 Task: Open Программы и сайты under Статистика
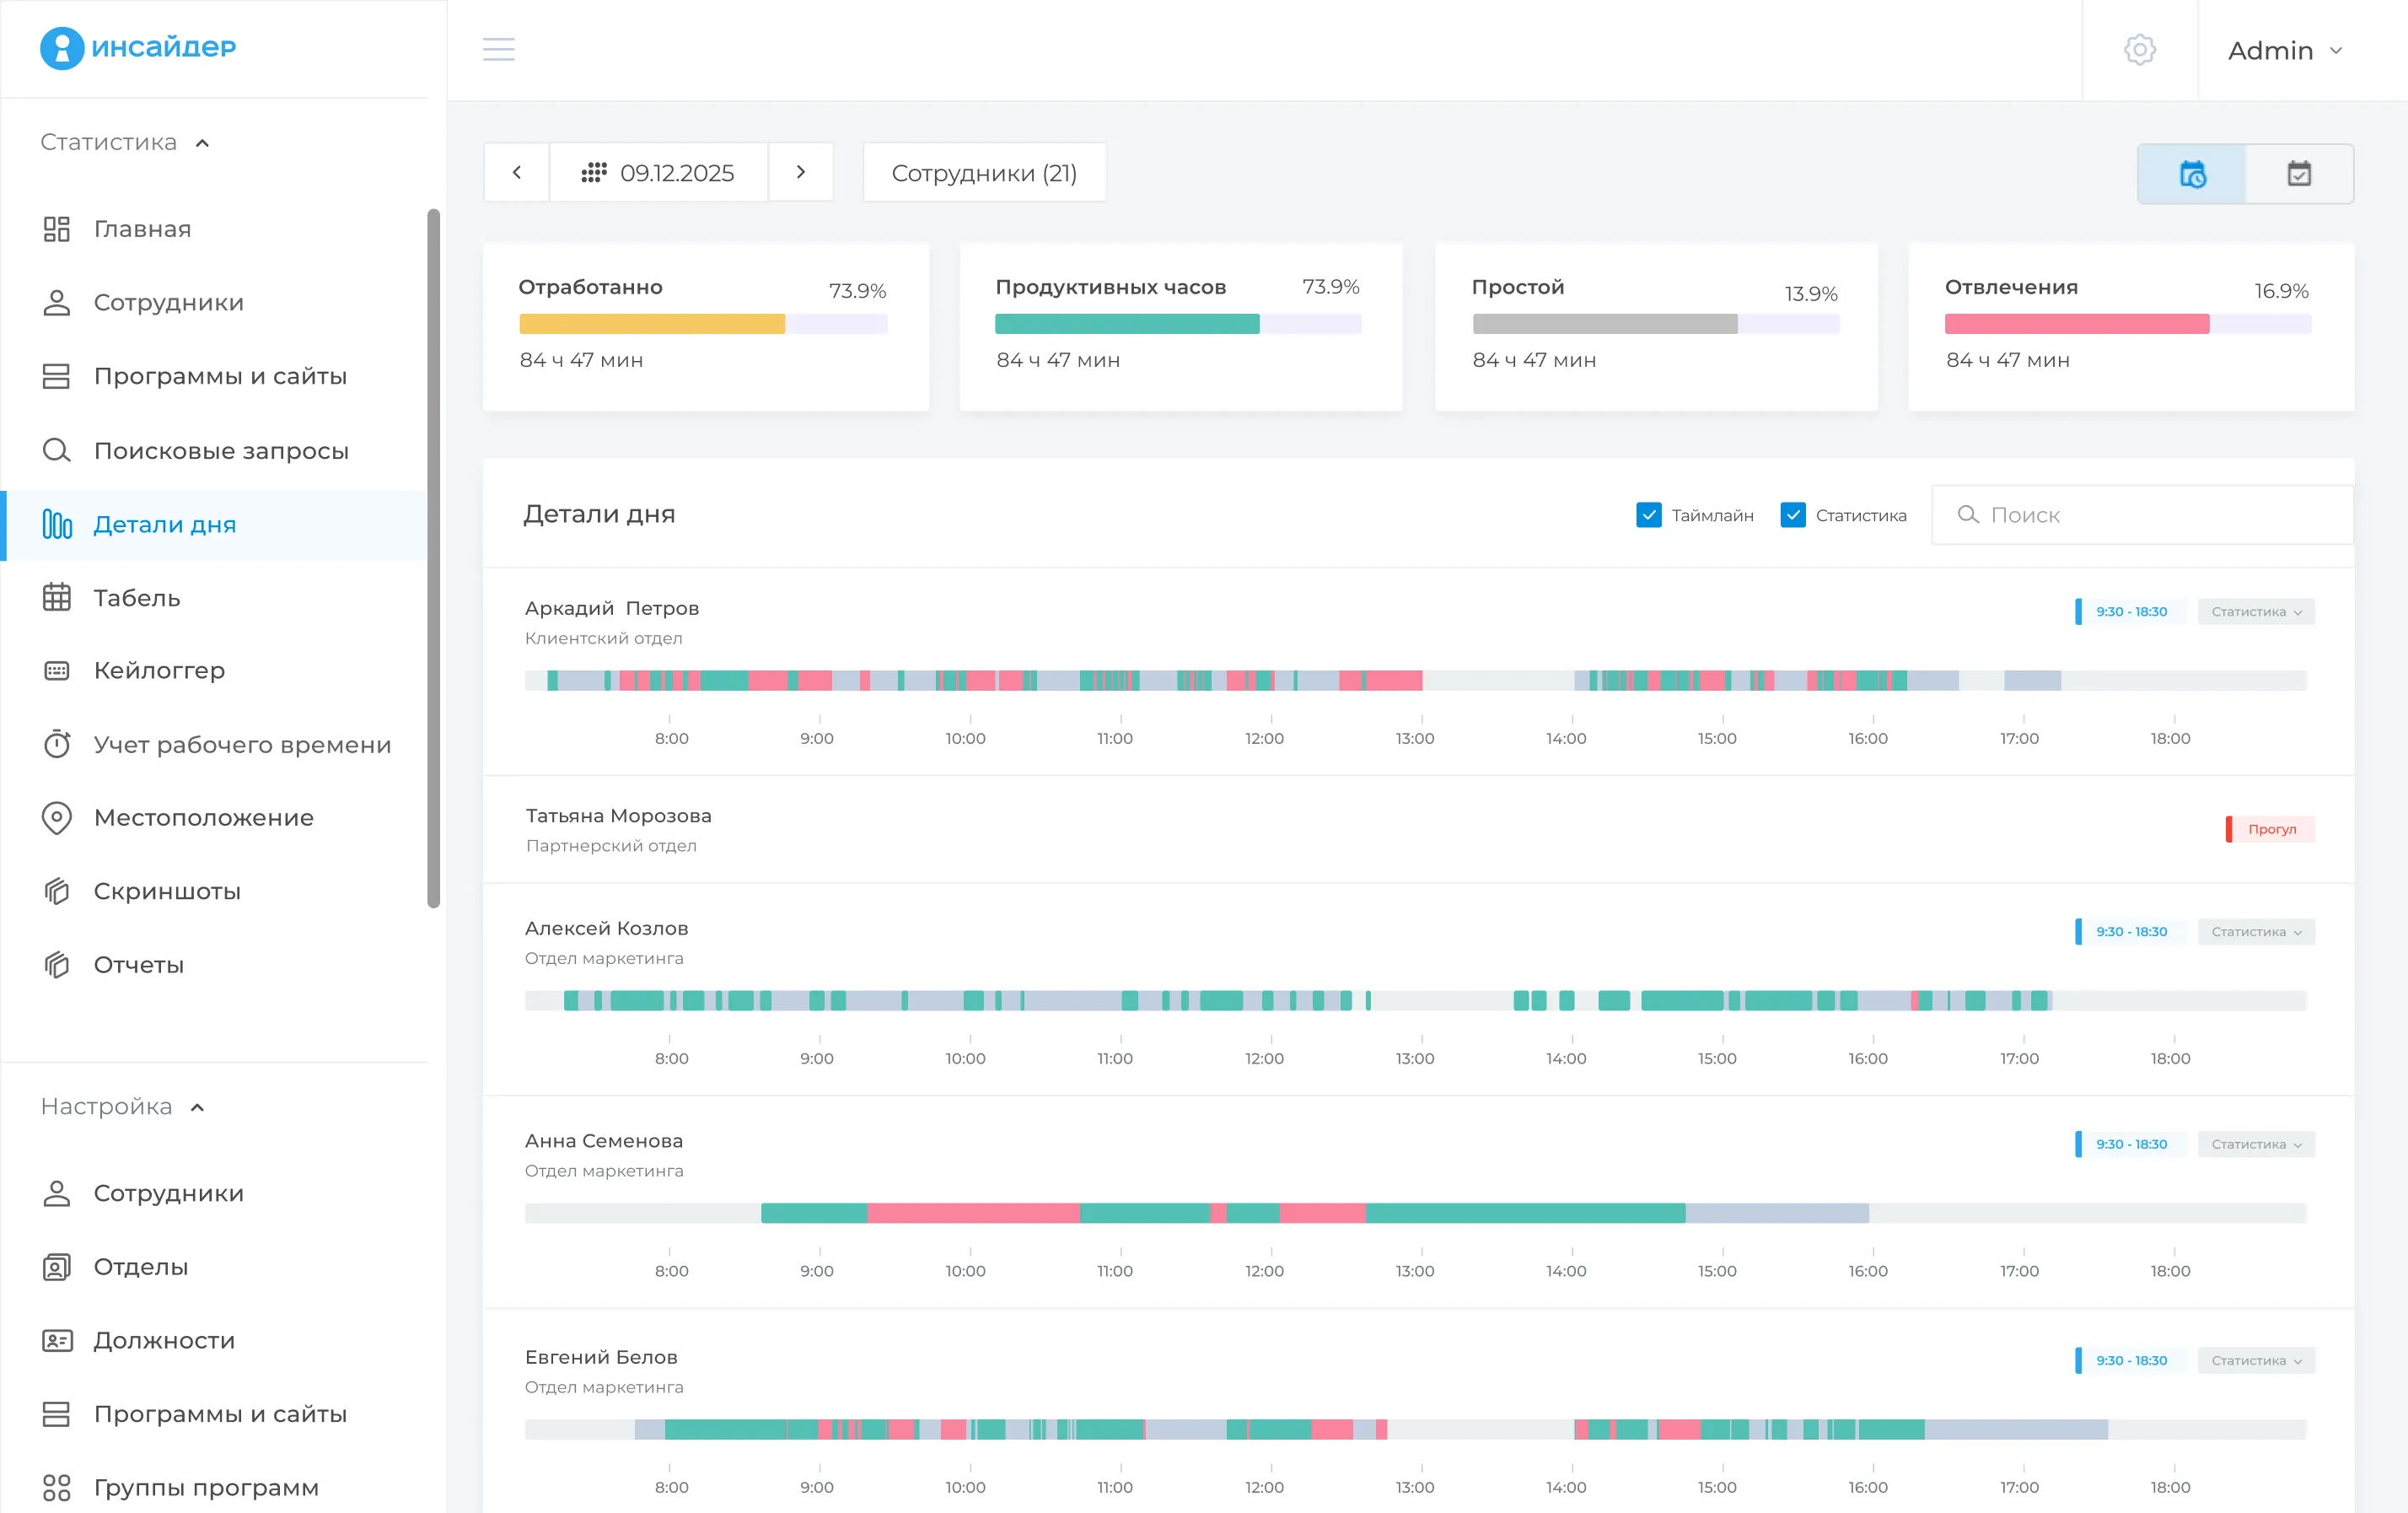pos(219,376)
